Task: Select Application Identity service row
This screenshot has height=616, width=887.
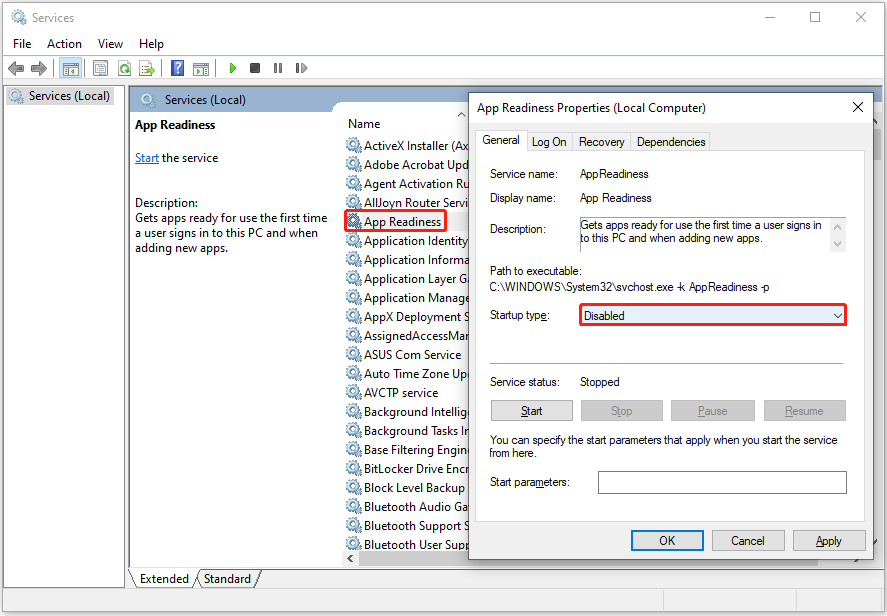Action: tap(407, 240)
